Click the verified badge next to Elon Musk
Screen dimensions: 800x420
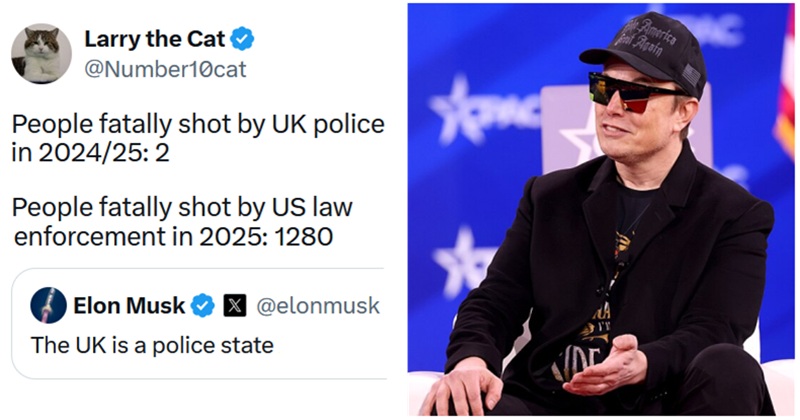(x=203, y=305)
